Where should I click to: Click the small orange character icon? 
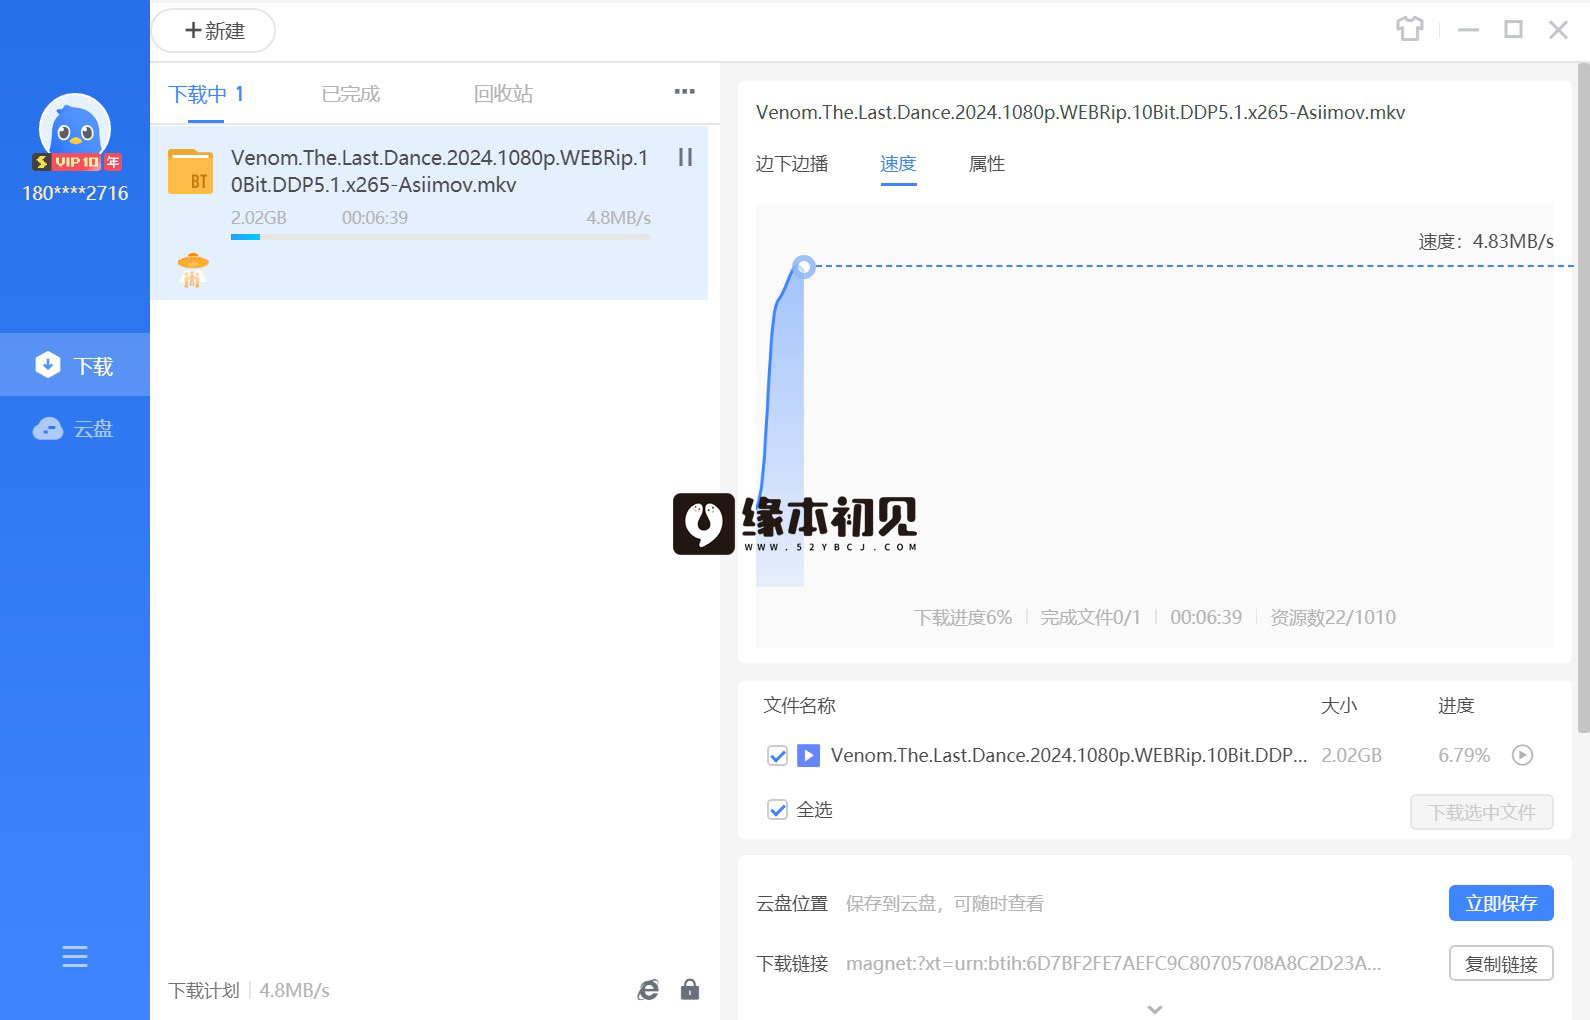[192, 270]
